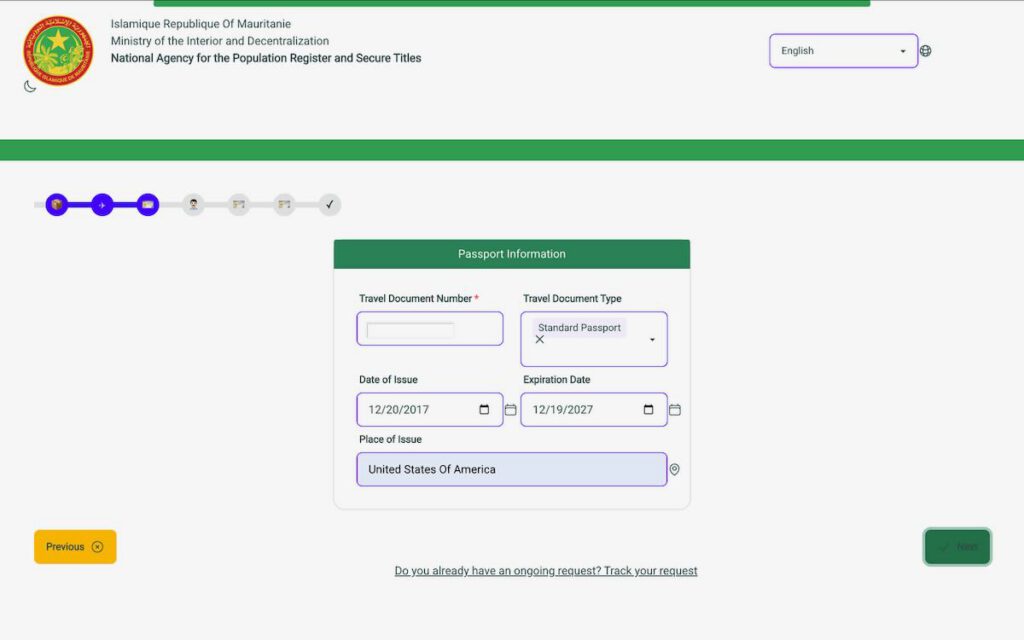Click the Travel Document Type label
This screenshot has height=640, width=1024.
click(572, 298)
